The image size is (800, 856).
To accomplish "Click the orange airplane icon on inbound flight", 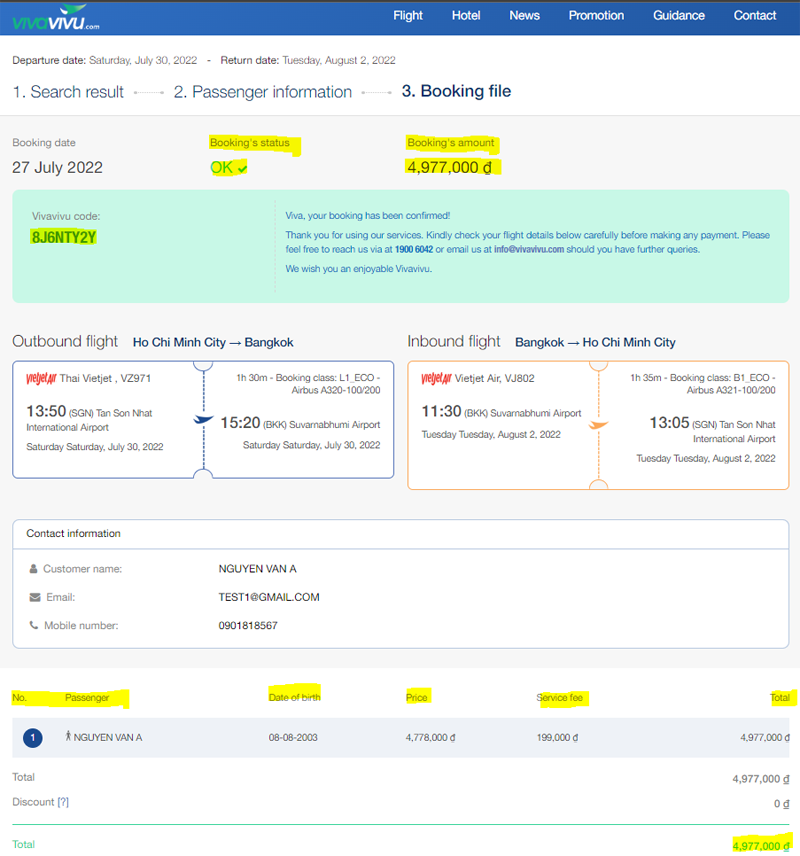I will (598, 425).
